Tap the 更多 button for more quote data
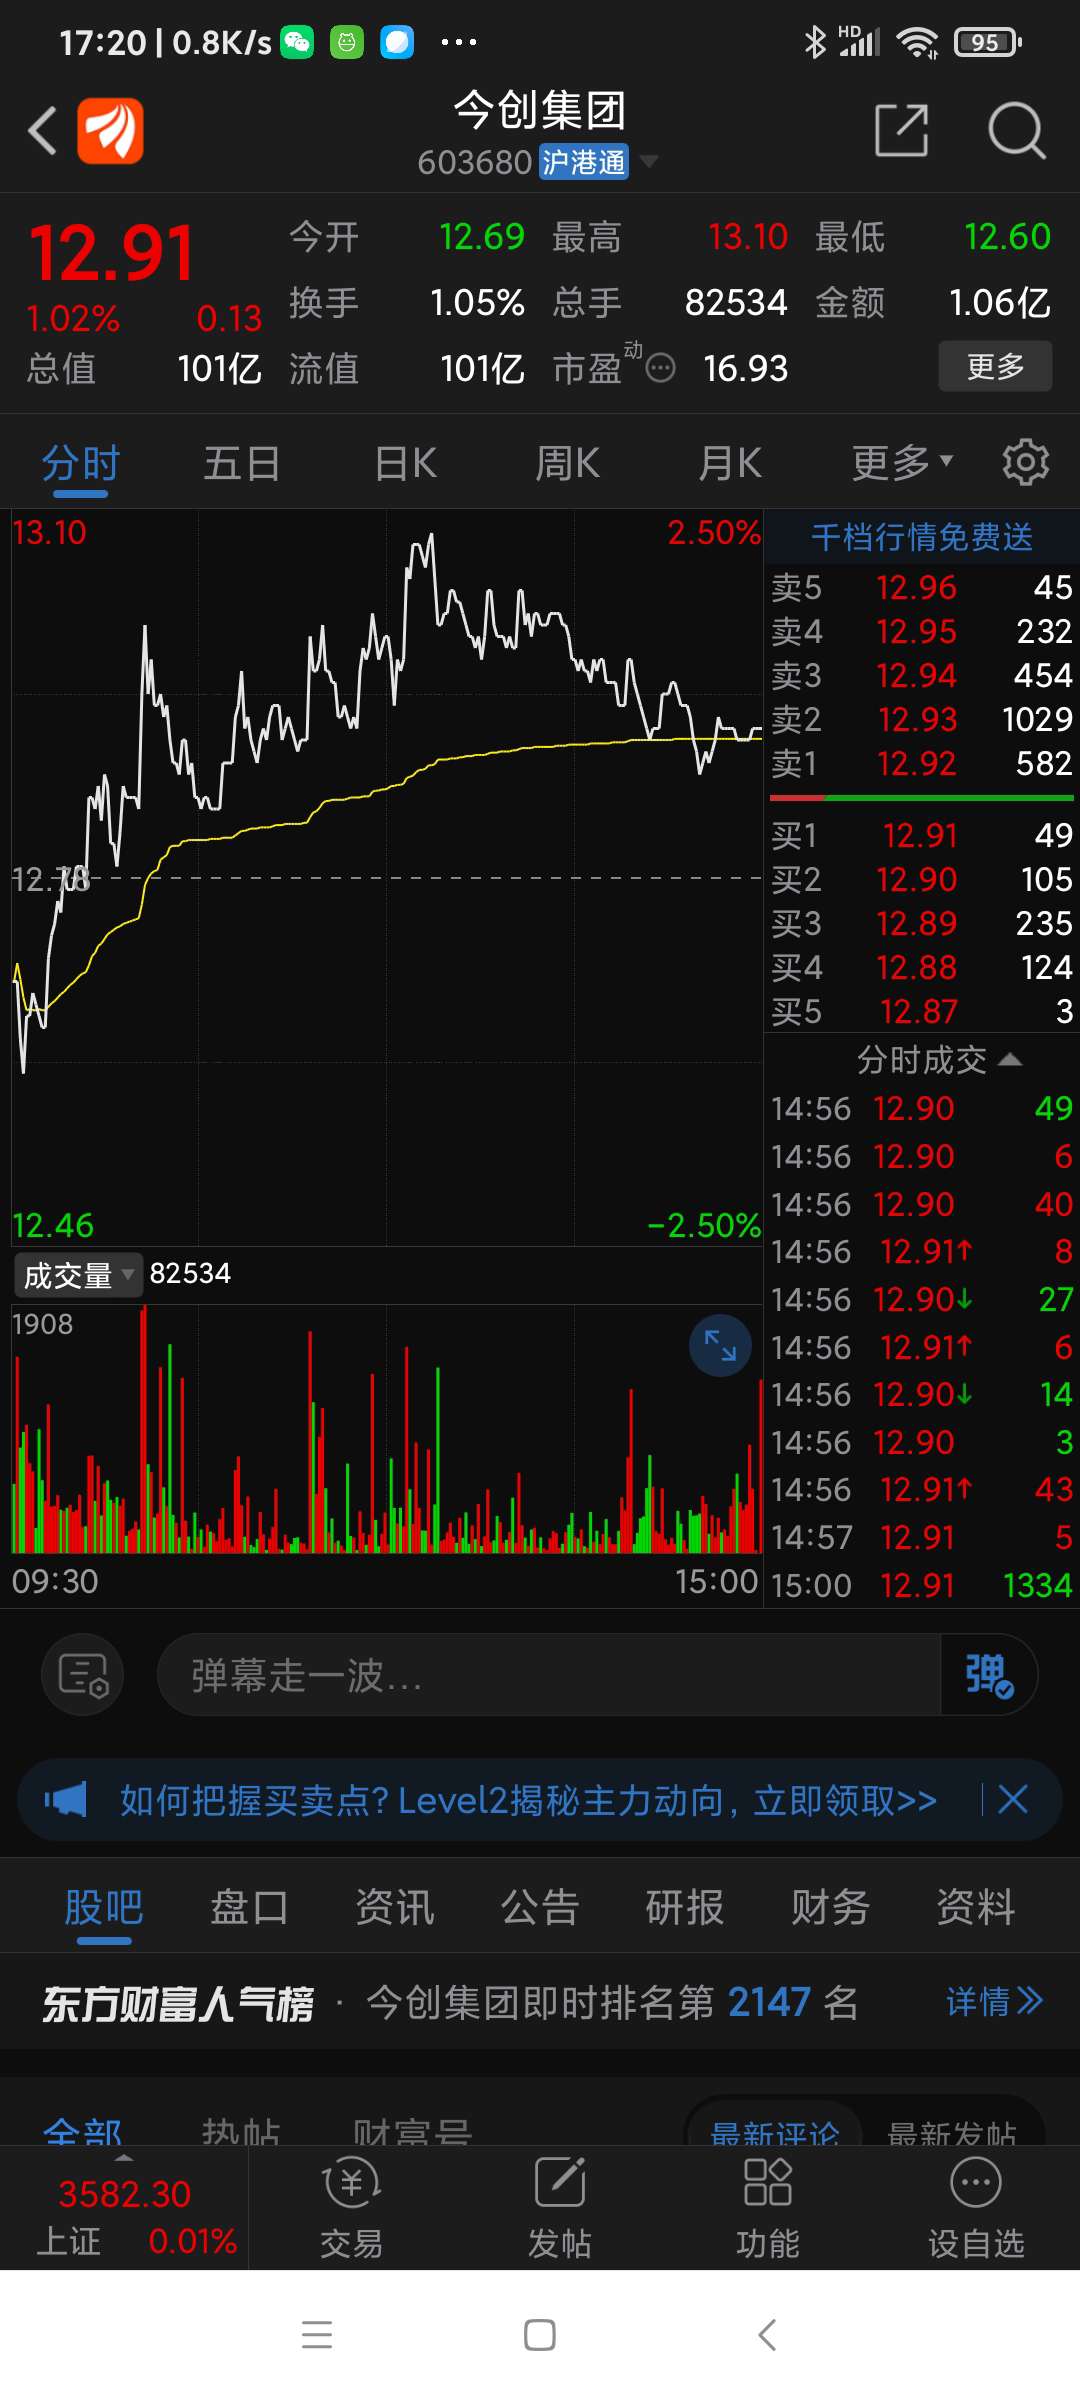1080x2400 pixels. [x=995, y=366]
